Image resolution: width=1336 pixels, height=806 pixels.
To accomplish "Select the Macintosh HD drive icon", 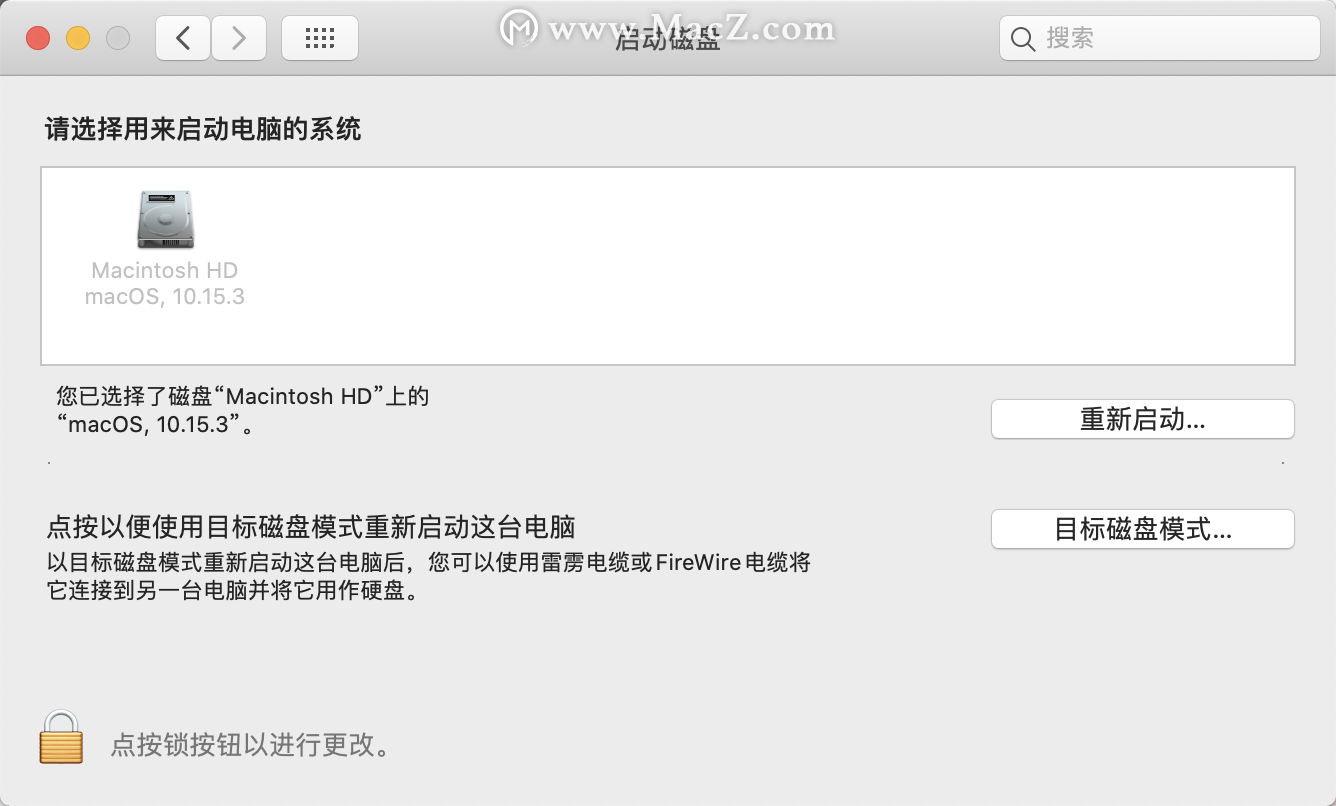I will point(165,220).
